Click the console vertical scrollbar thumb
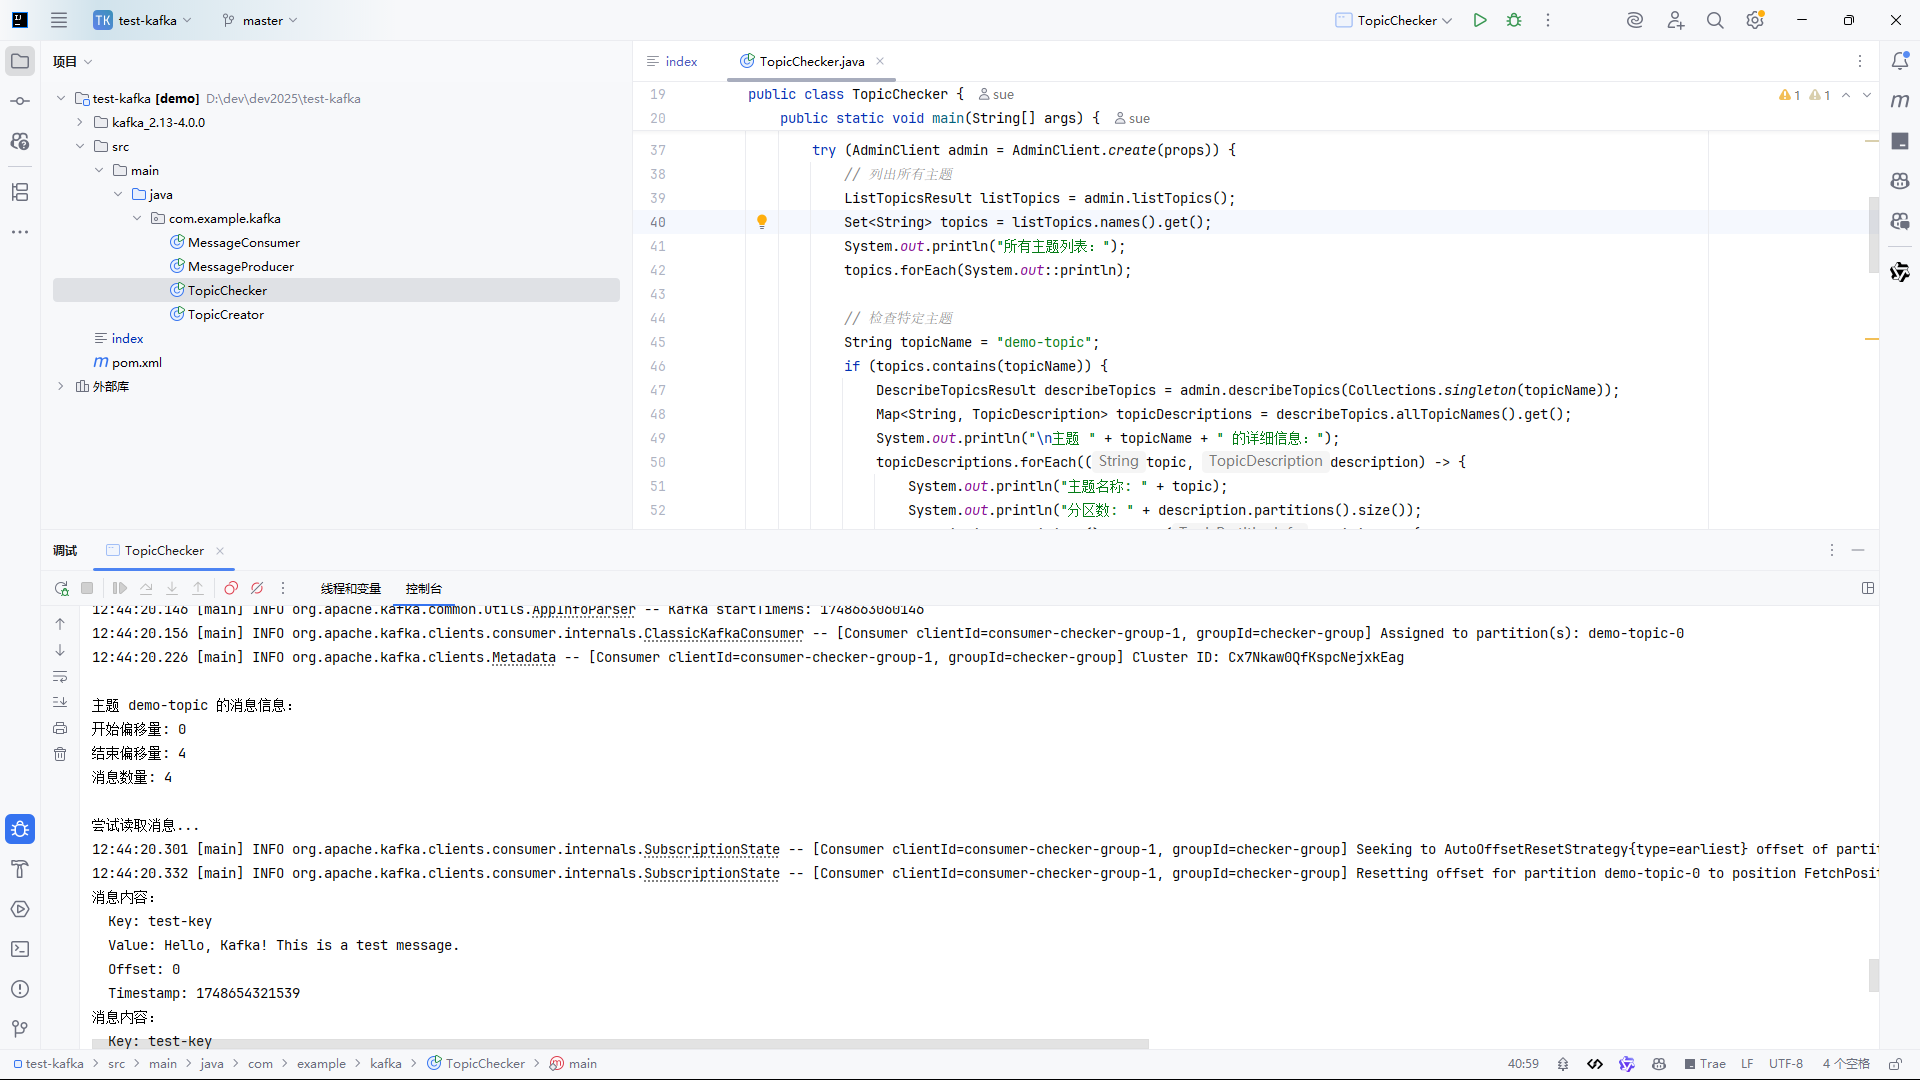This screenshot has width=1920, height=1080. pyautogui.click(x=1873, y=975)
